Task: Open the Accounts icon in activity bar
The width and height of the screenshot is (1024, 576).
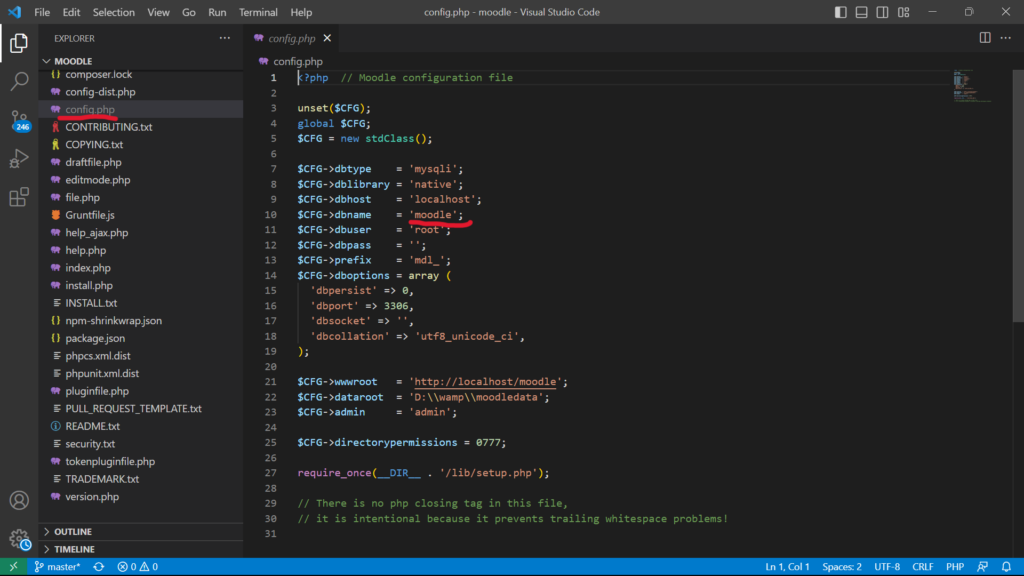Action: (19, 500)
